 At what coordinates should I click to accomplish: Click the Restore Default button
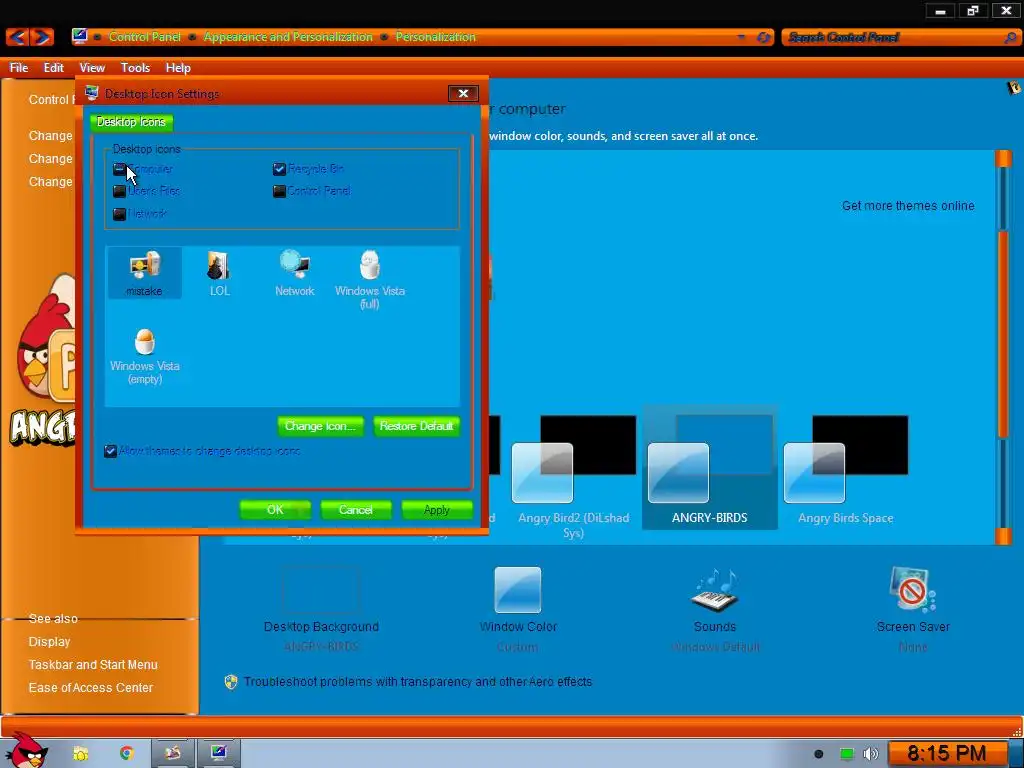416,426
